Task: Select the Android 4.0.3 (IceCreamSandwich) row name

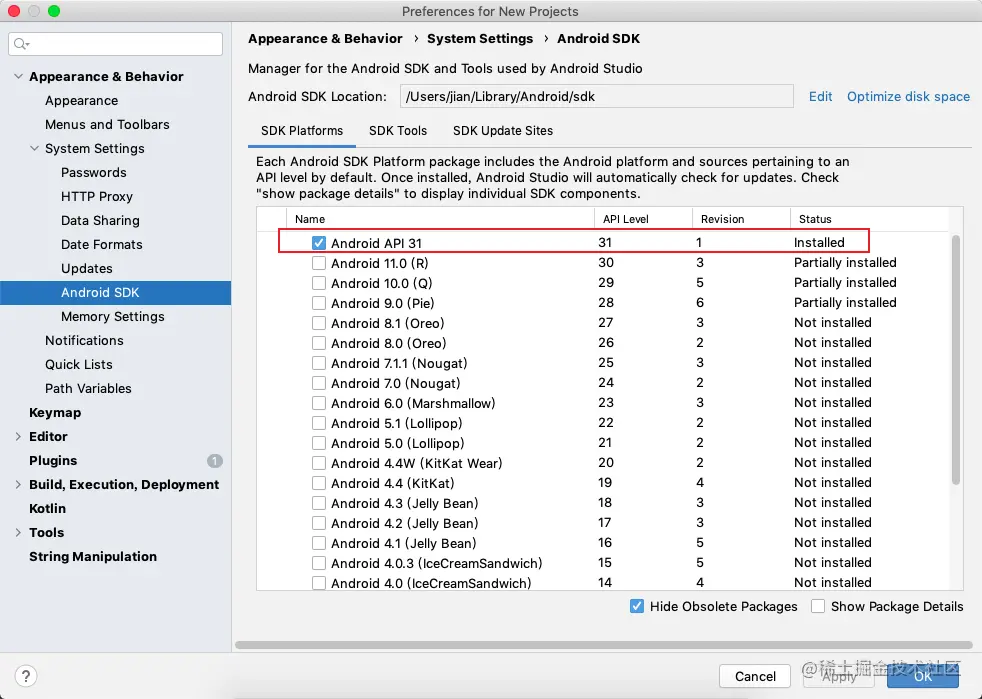Action: coord(437,563)
